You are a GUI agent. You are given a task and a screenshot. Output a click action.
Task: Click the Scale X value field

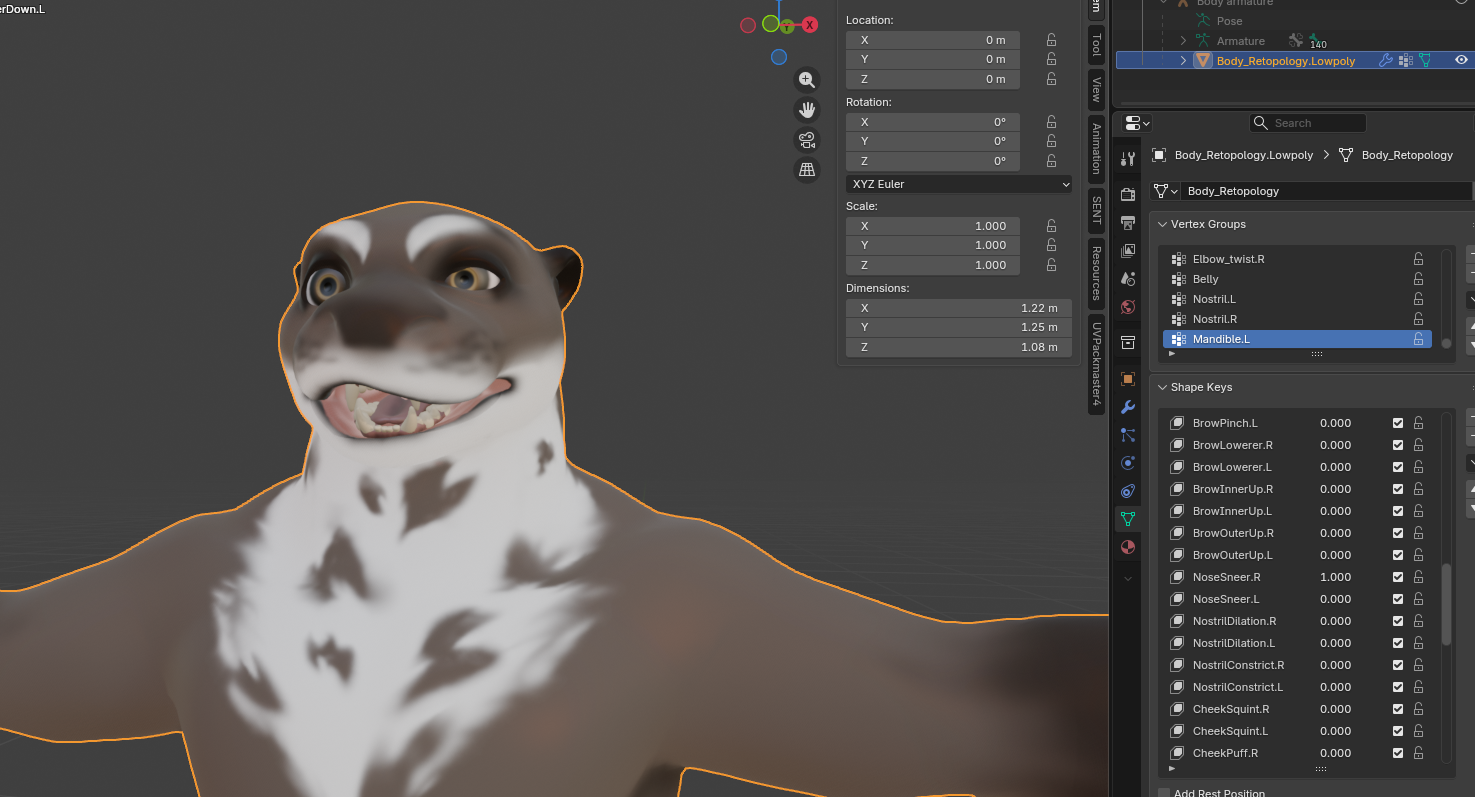933,226
